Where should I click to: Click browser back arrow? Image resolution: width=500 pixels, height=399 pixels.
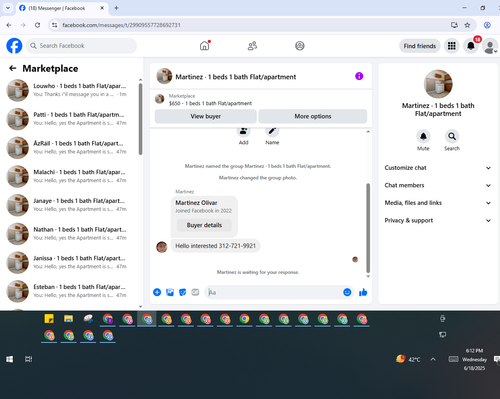click(x=9, y=25)
